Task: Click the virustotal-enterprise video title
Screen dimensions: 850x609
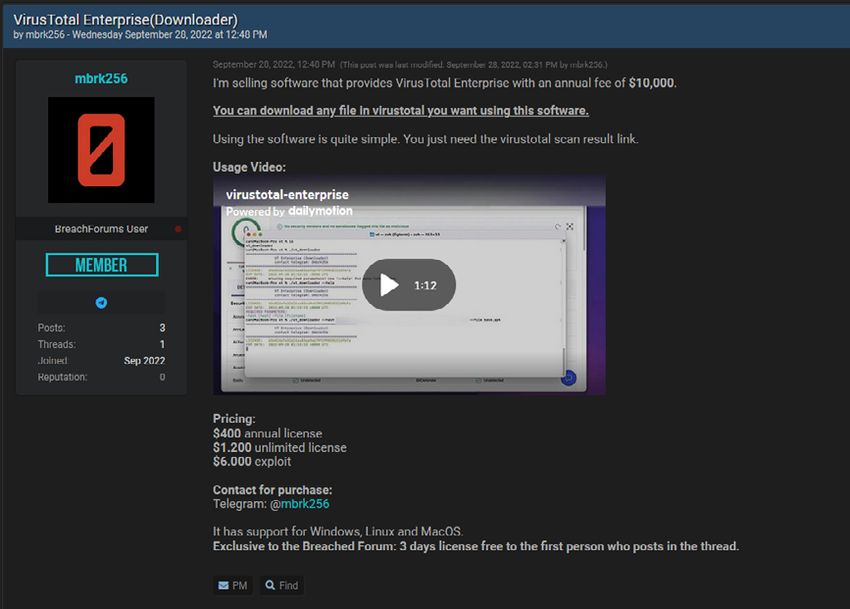Action: 287,194
